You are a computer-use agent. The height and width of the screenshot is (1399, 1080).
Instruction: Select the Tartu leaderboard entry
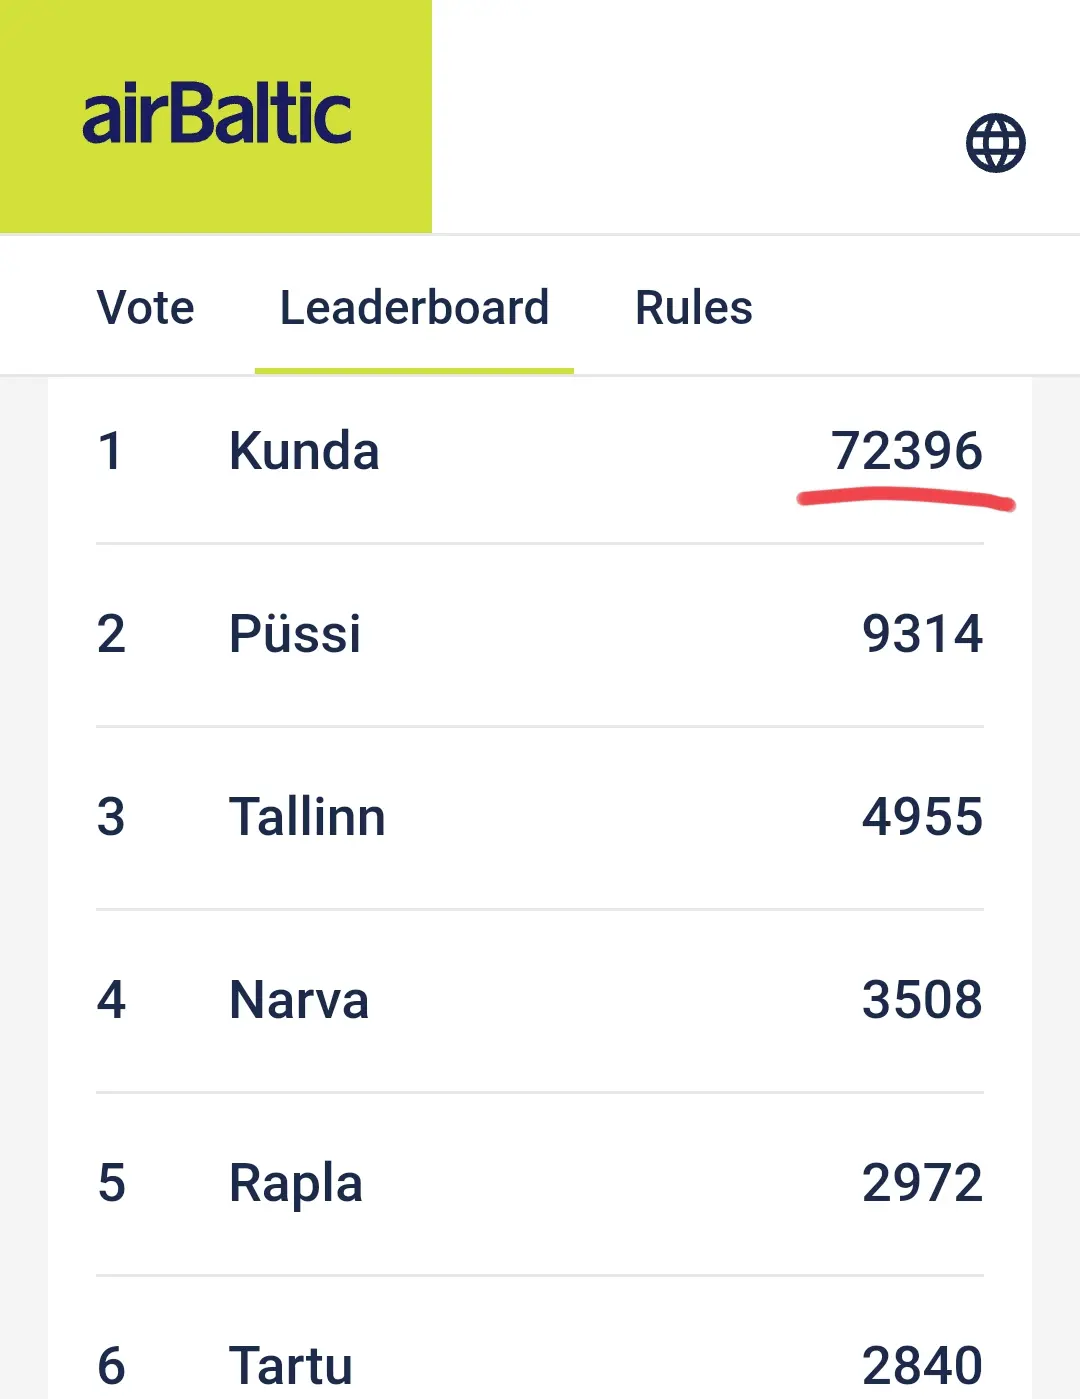540,1339
